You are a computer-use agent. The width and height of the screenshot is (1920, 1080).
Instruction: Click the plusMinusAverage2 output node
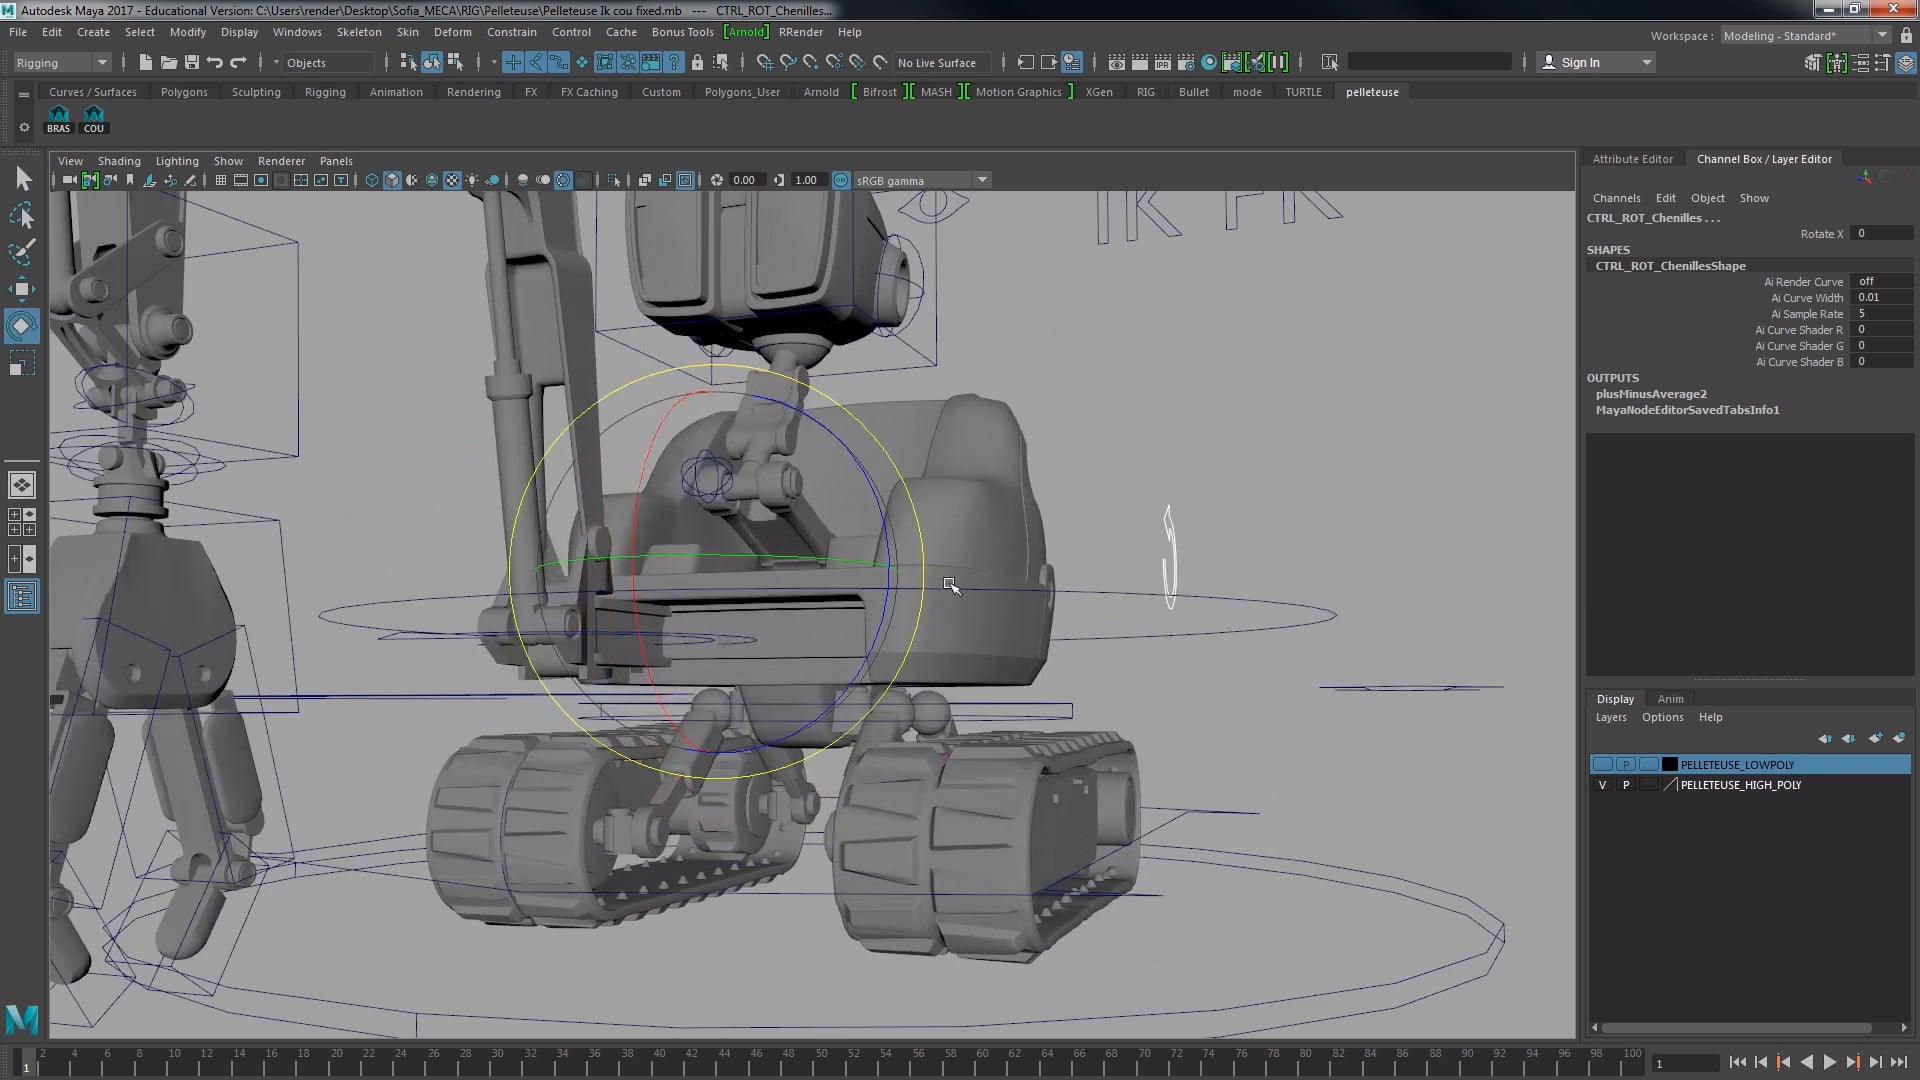(1651, 394)
